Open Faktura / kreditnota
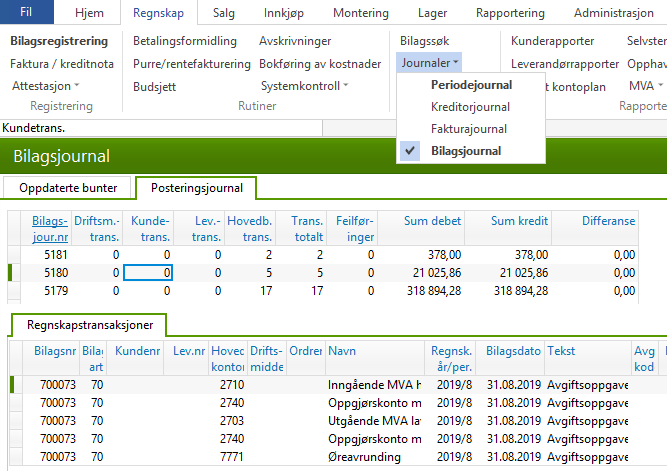667x471 pixels. (x=62, y=64)
